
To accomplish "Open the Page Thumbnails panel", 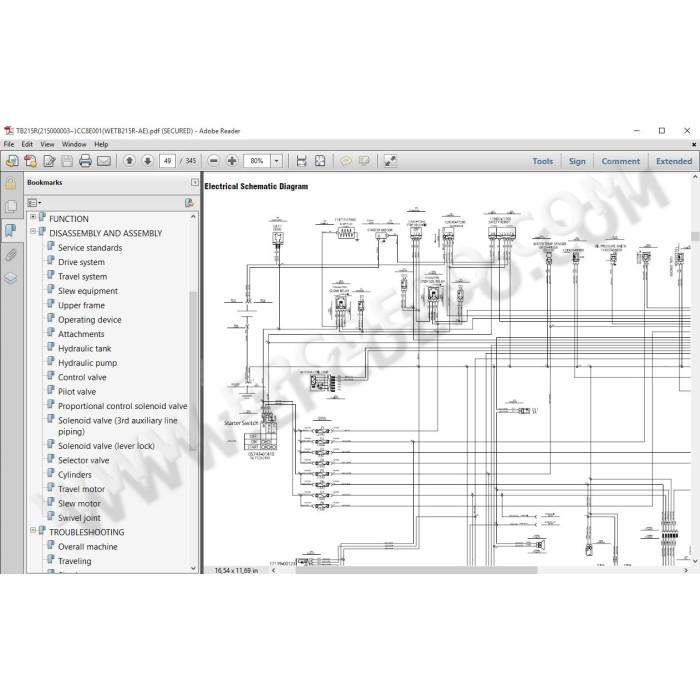I will 11,206.
